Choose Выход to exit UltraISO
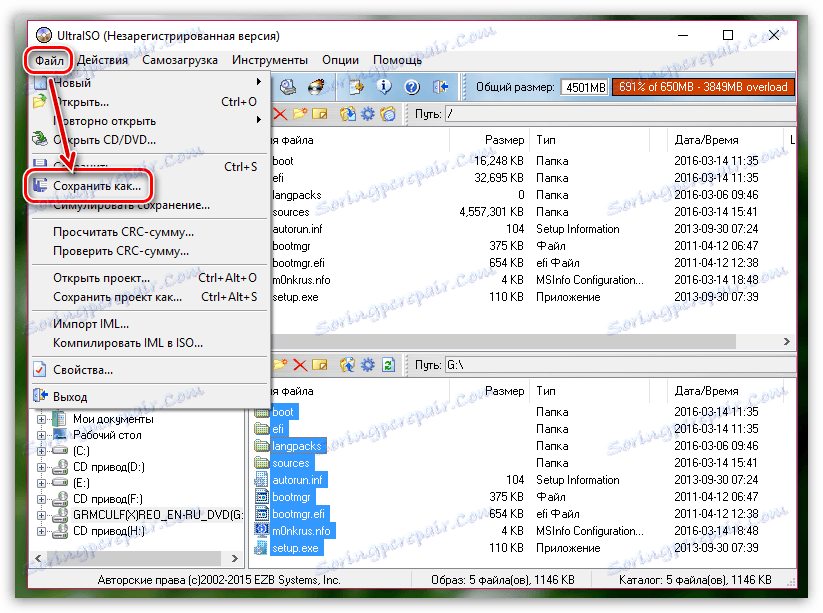 [x=149, y=397]
